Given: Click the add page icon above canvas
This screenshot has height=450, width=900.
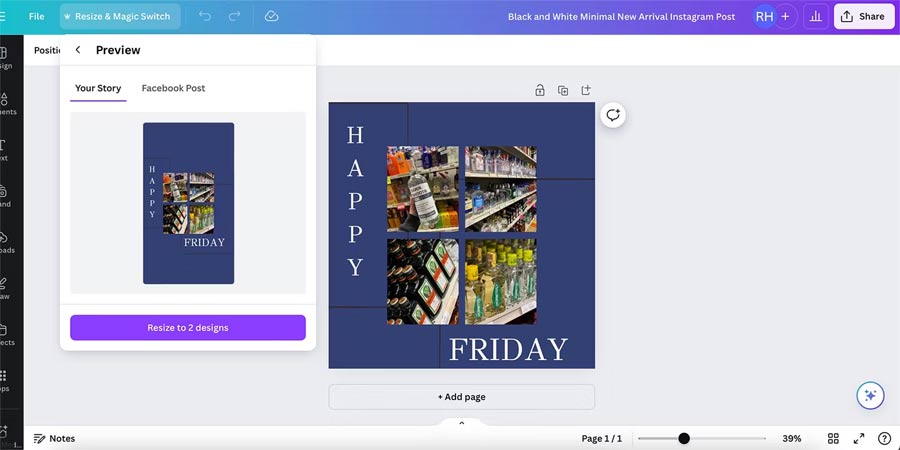Looking at the screenshot, I should coord(586,90).
